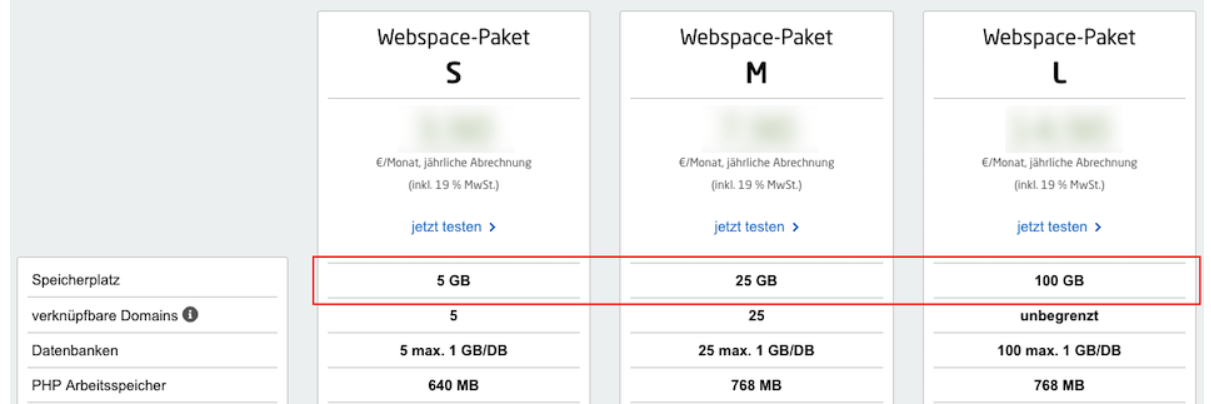Click 'jetzt testen' for Webspace-Paket S

click(x=453, y=227)
